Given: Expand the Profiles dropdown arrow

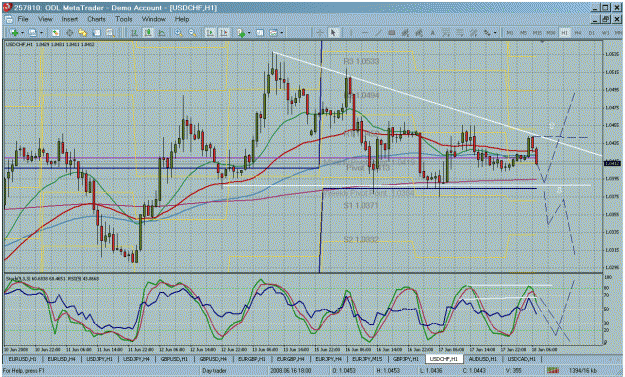Looking at the screenshot, I should [41, 33].
